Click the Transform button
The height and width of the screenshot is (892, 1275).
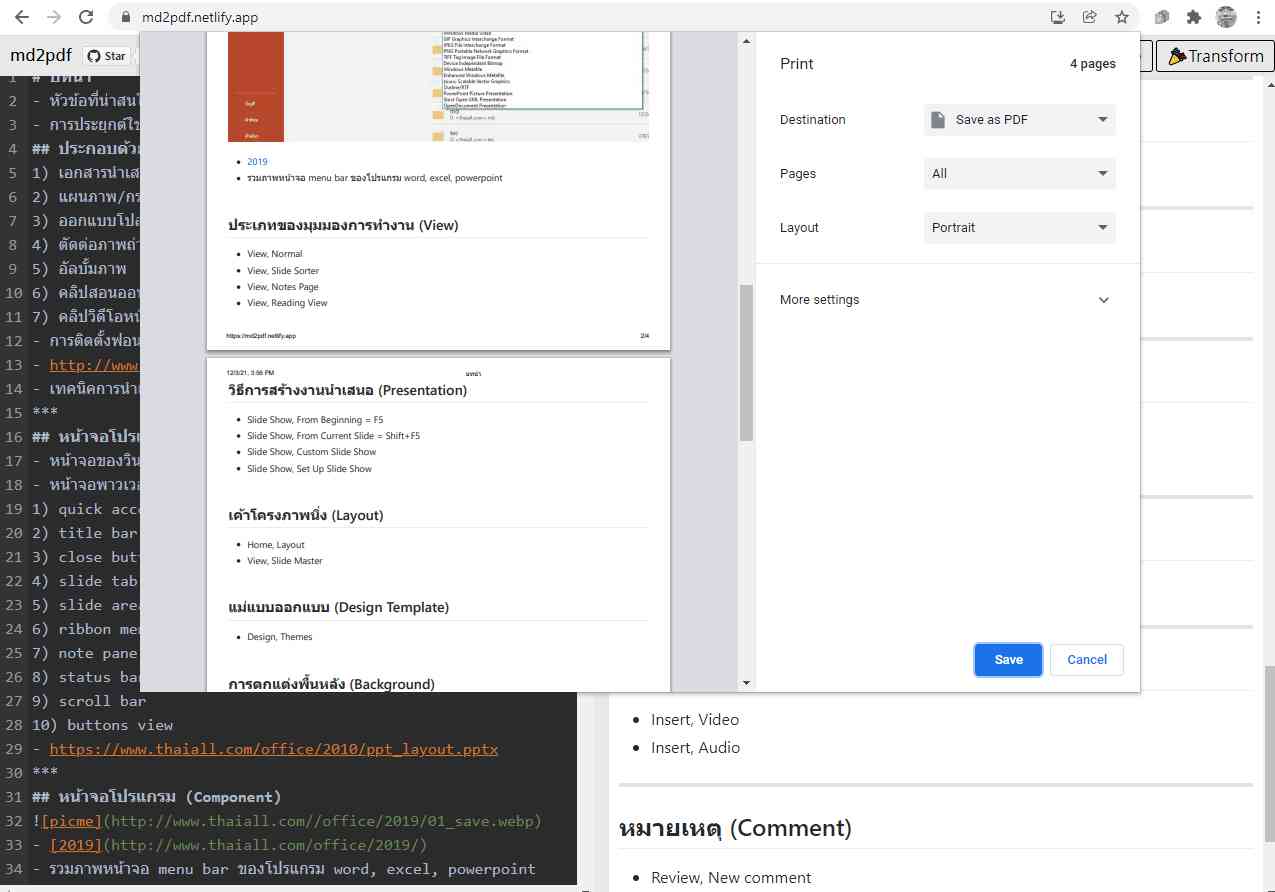pos(1215,56)
